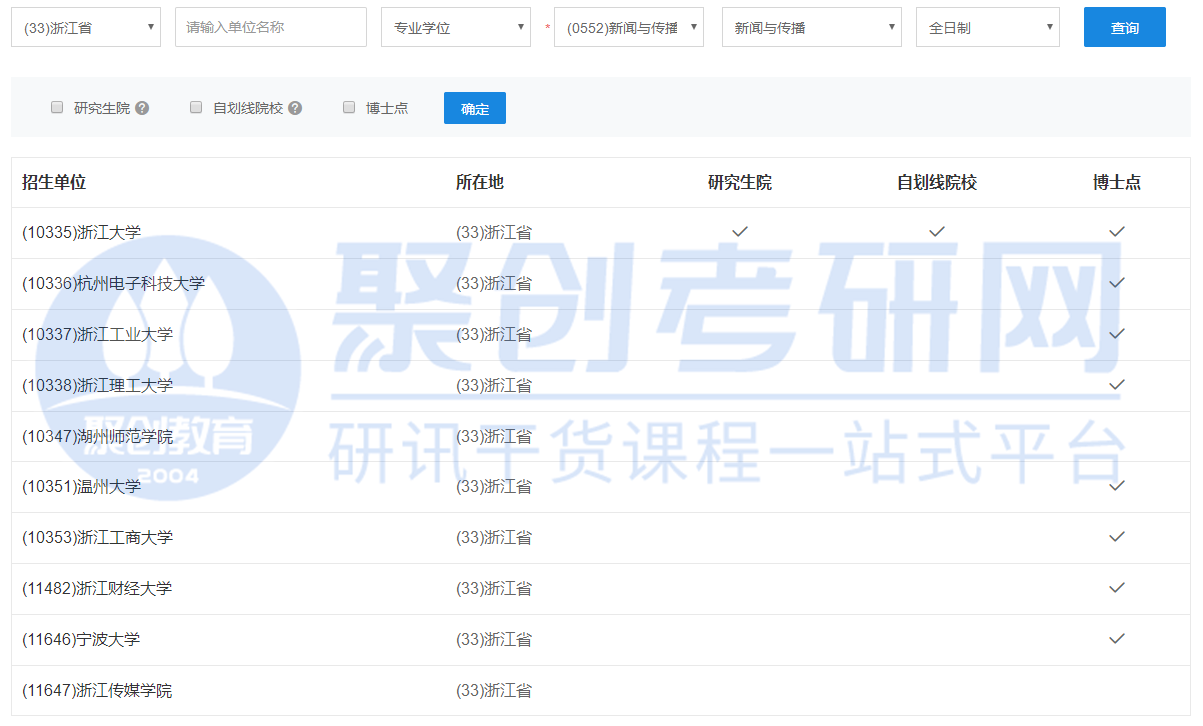1203x726 pixels.
Task: Click (33)浙江省 location in 浙江传媒学院 row
Action: point(494,690)
